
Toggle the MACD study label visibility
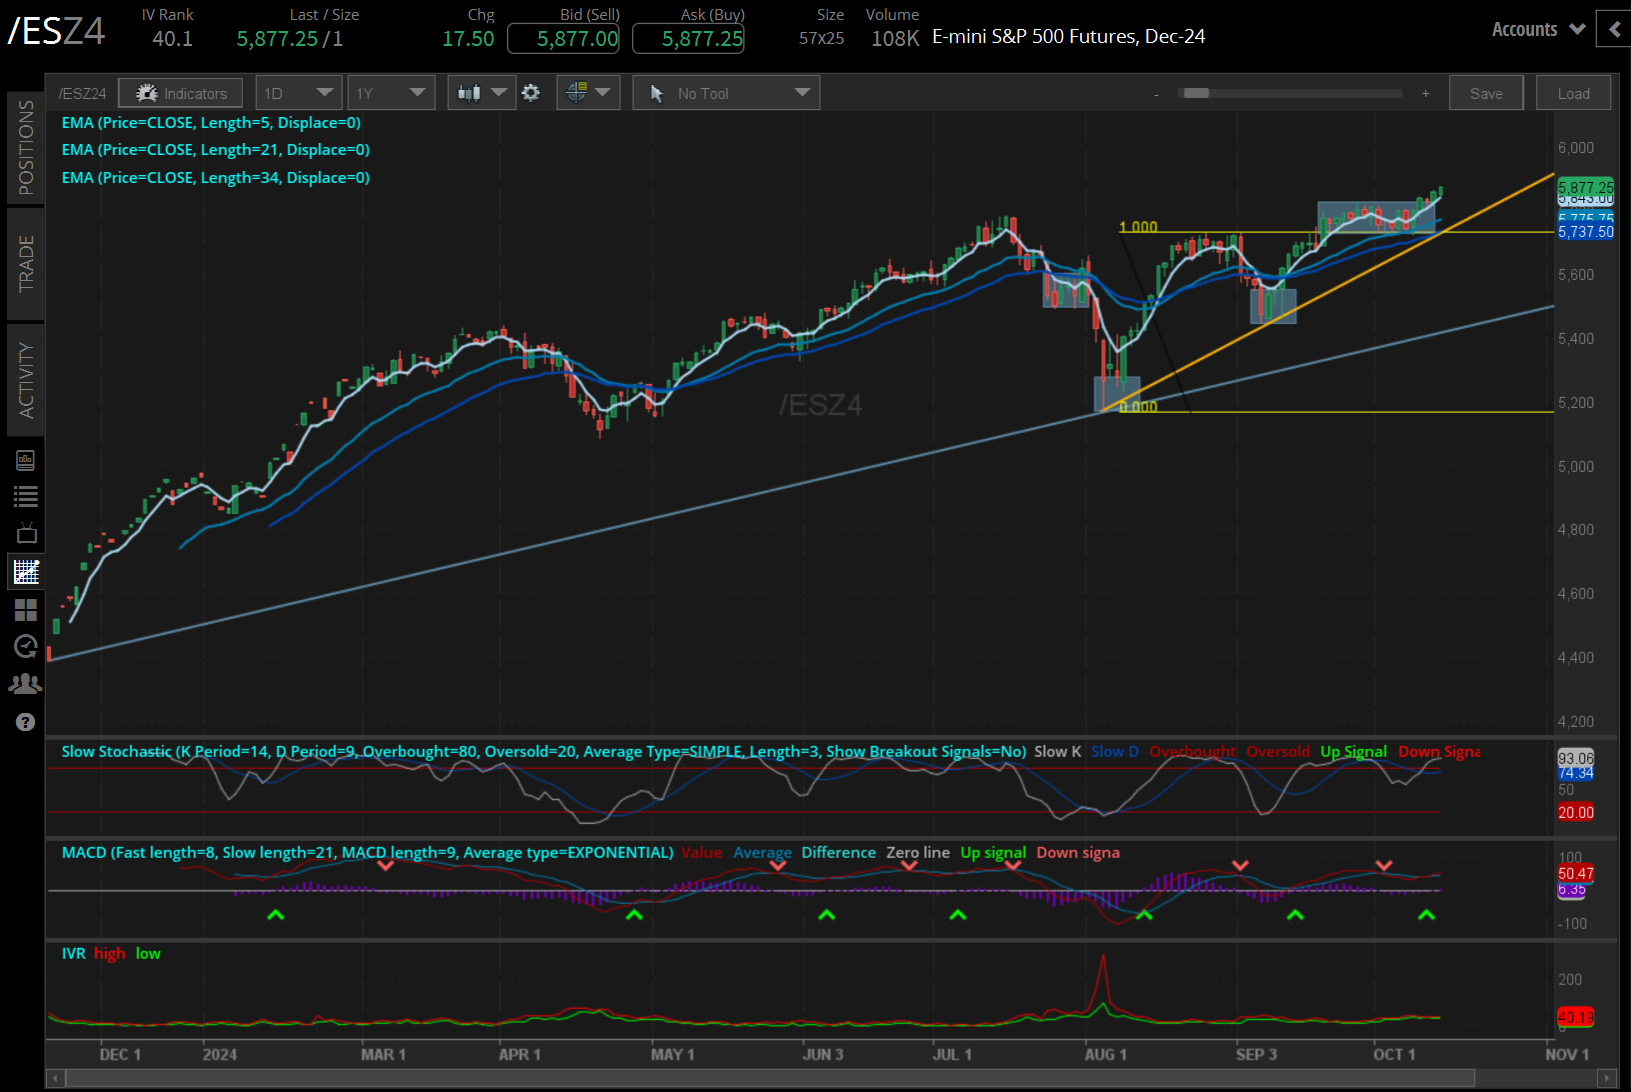pos(366,852)
